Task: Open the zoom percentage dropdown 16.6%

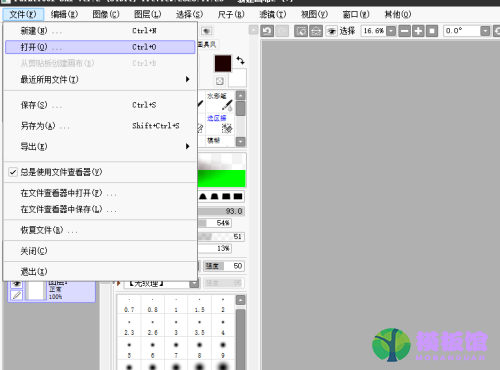Action: pyautogui.click(x=391, y=31)
